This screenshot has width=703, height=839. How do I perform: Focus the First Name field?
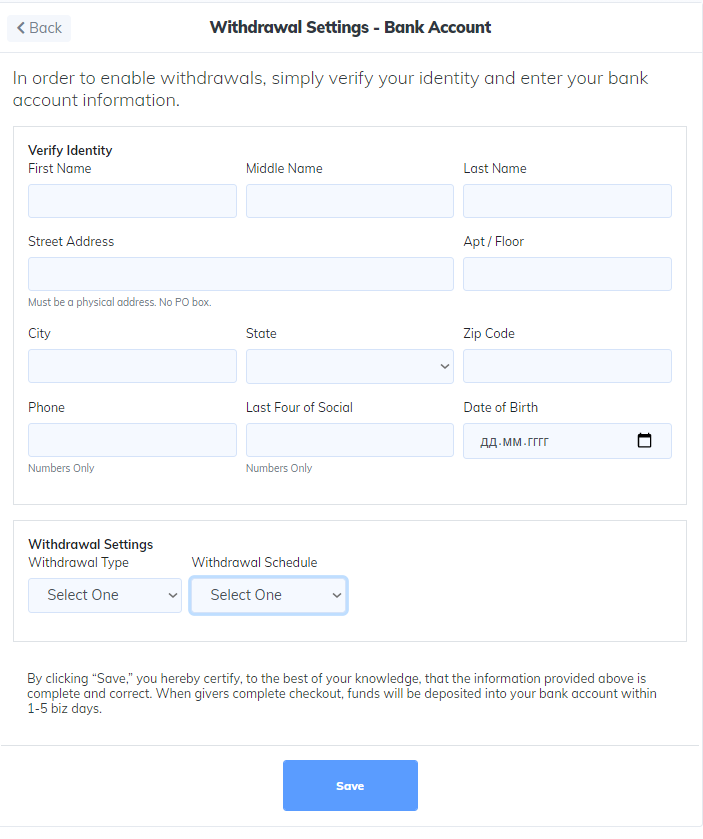click(132, 201)
